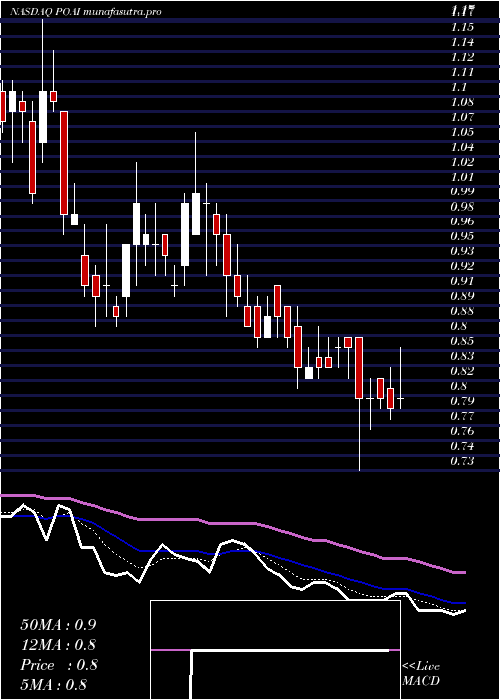Select the 0.99 price axis label
The height and width of the screenshot is (700, 500).
tap(462, 192)
